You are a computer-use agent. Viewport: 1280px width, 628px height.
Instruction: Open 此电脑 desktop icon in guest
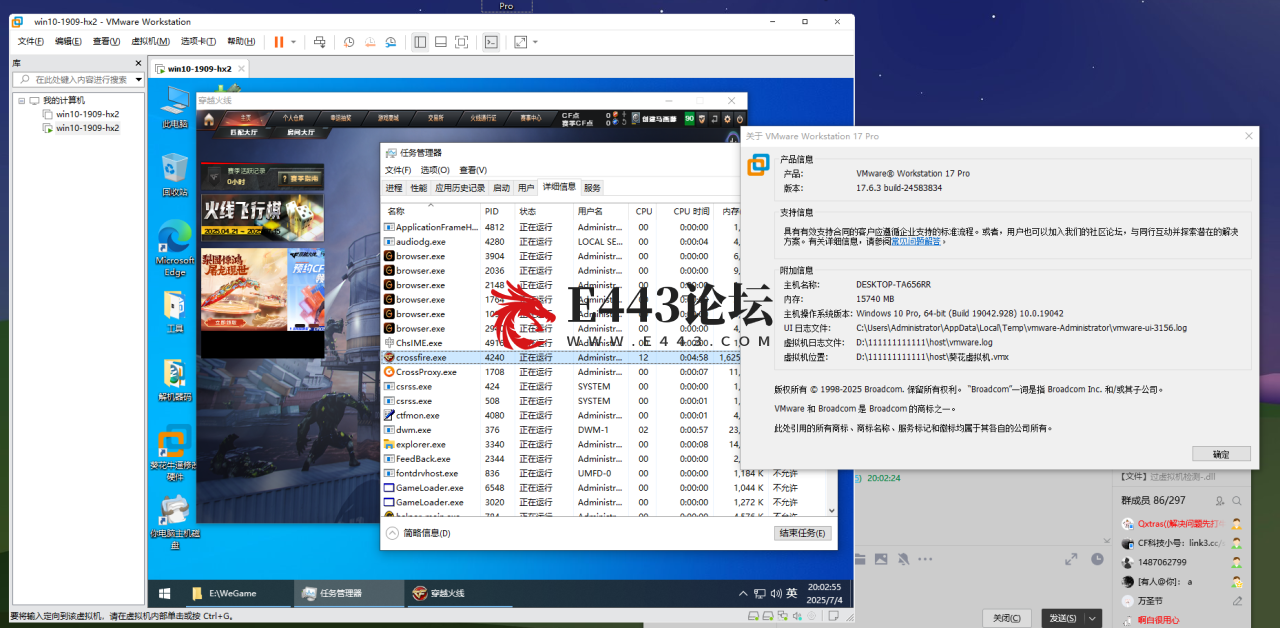tap(175, 107)
